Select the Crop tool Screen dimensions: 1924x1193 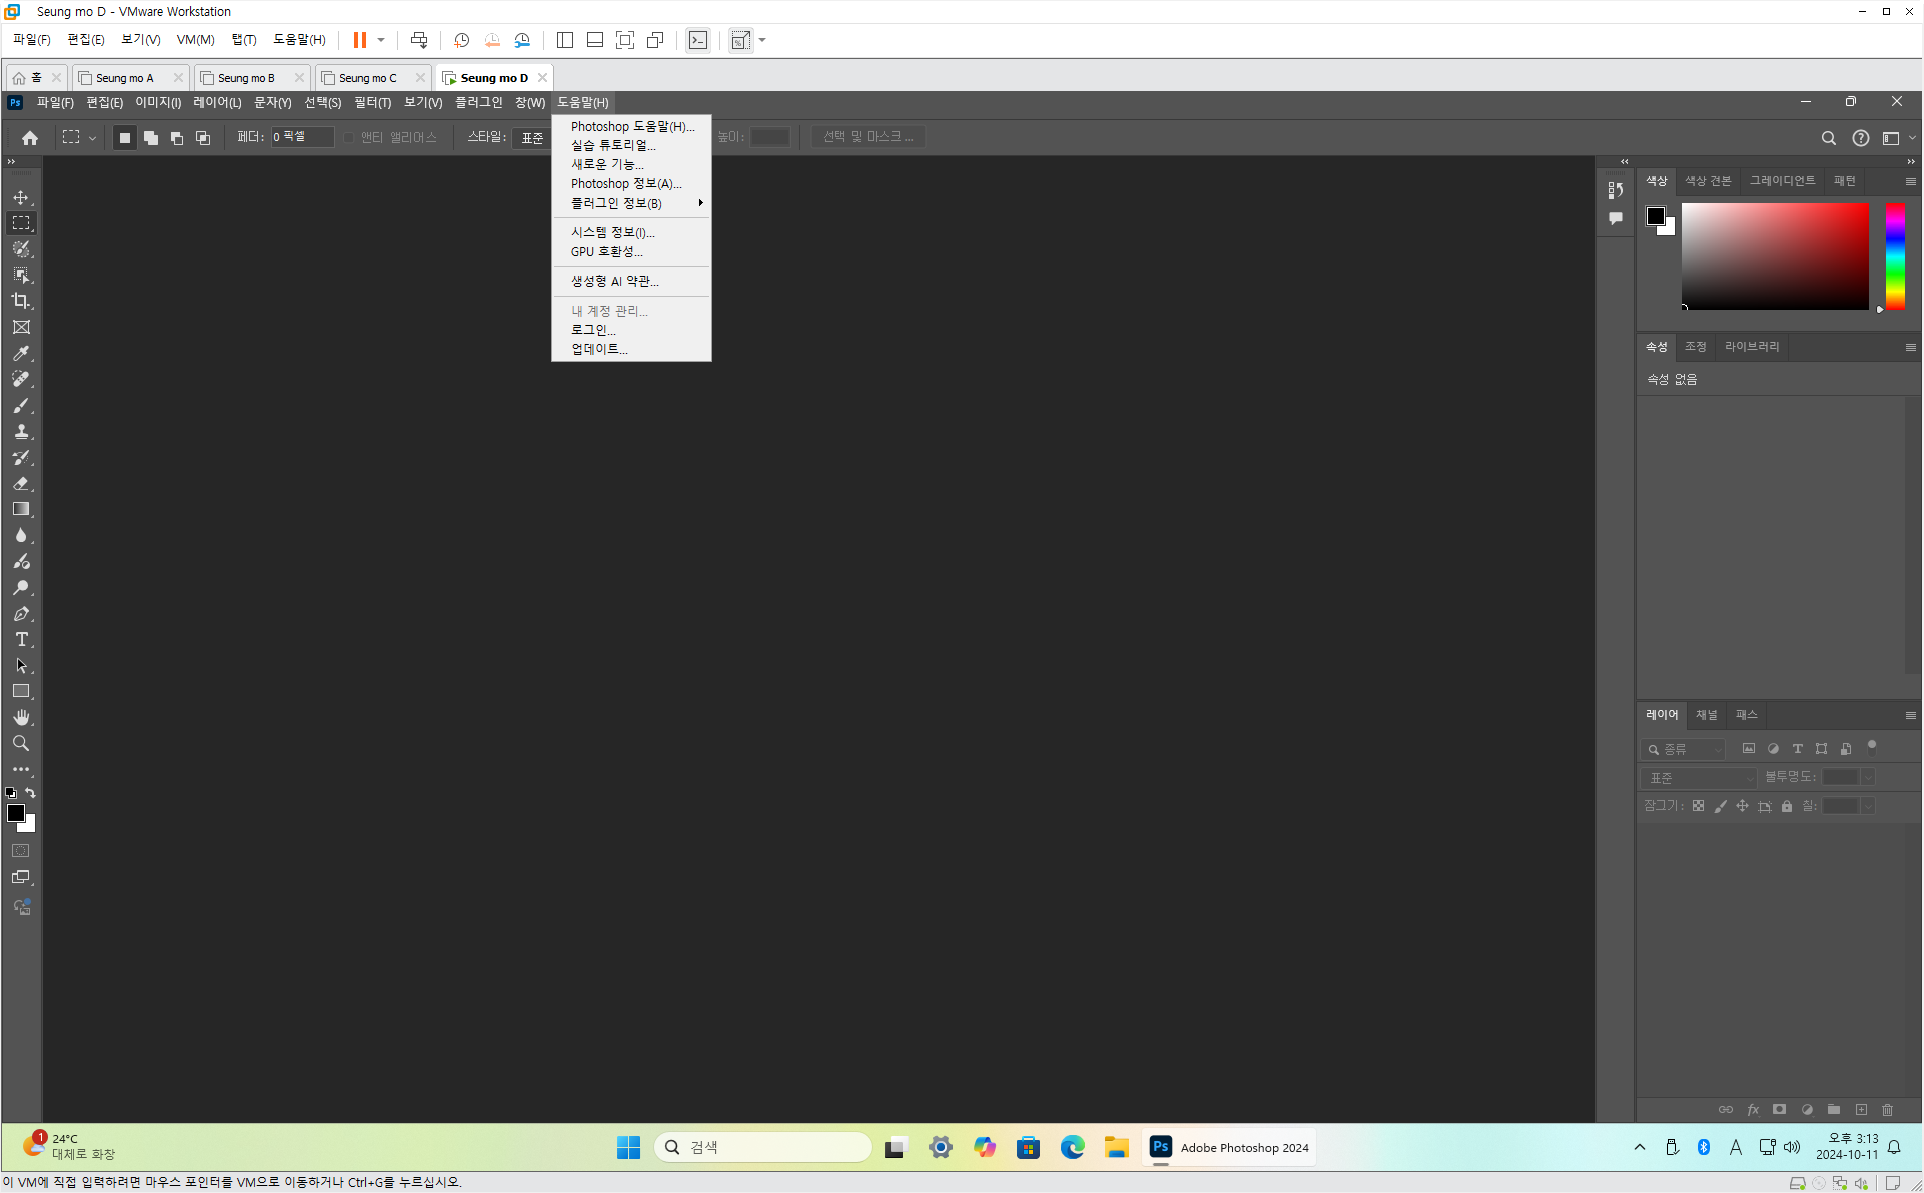[21, 301]
